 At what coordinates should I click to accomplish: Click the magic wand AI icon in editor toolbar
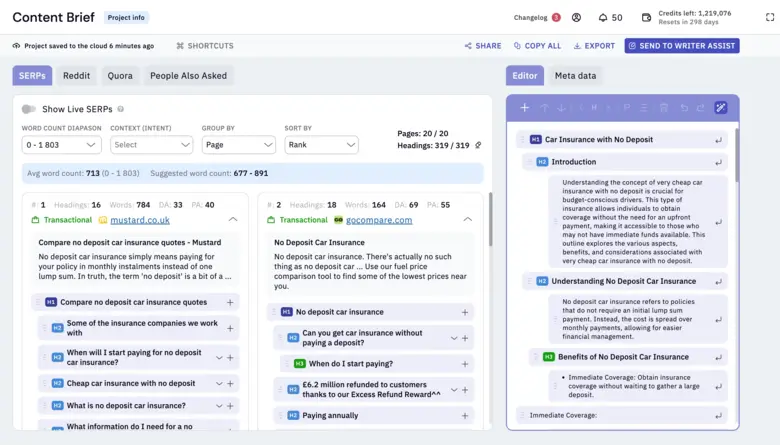[x=721, y=108]
